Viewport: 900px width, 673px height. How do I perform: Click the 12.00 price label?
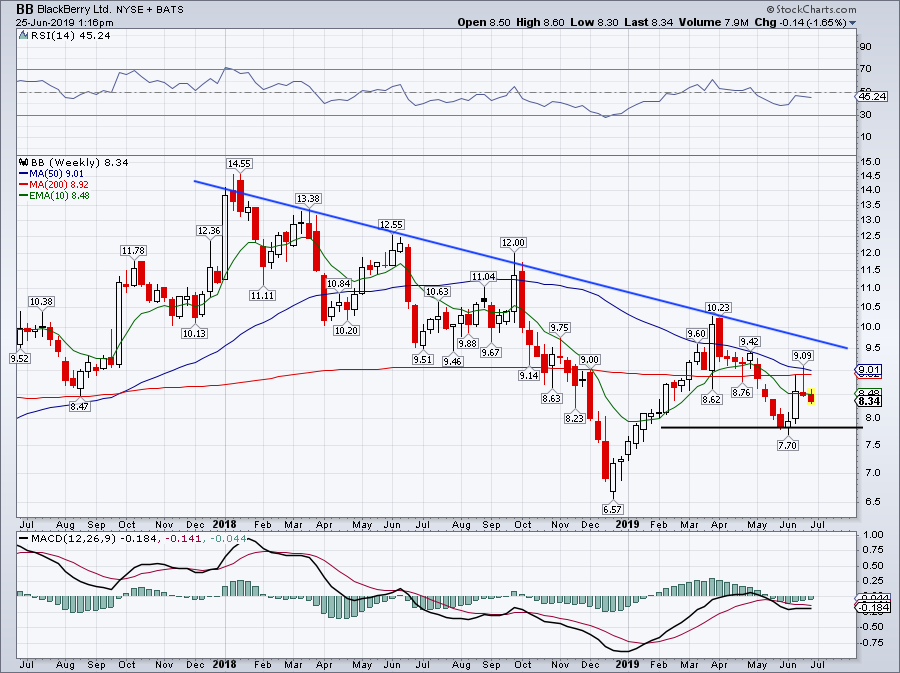pyautogui.click(x=513, y=243)
